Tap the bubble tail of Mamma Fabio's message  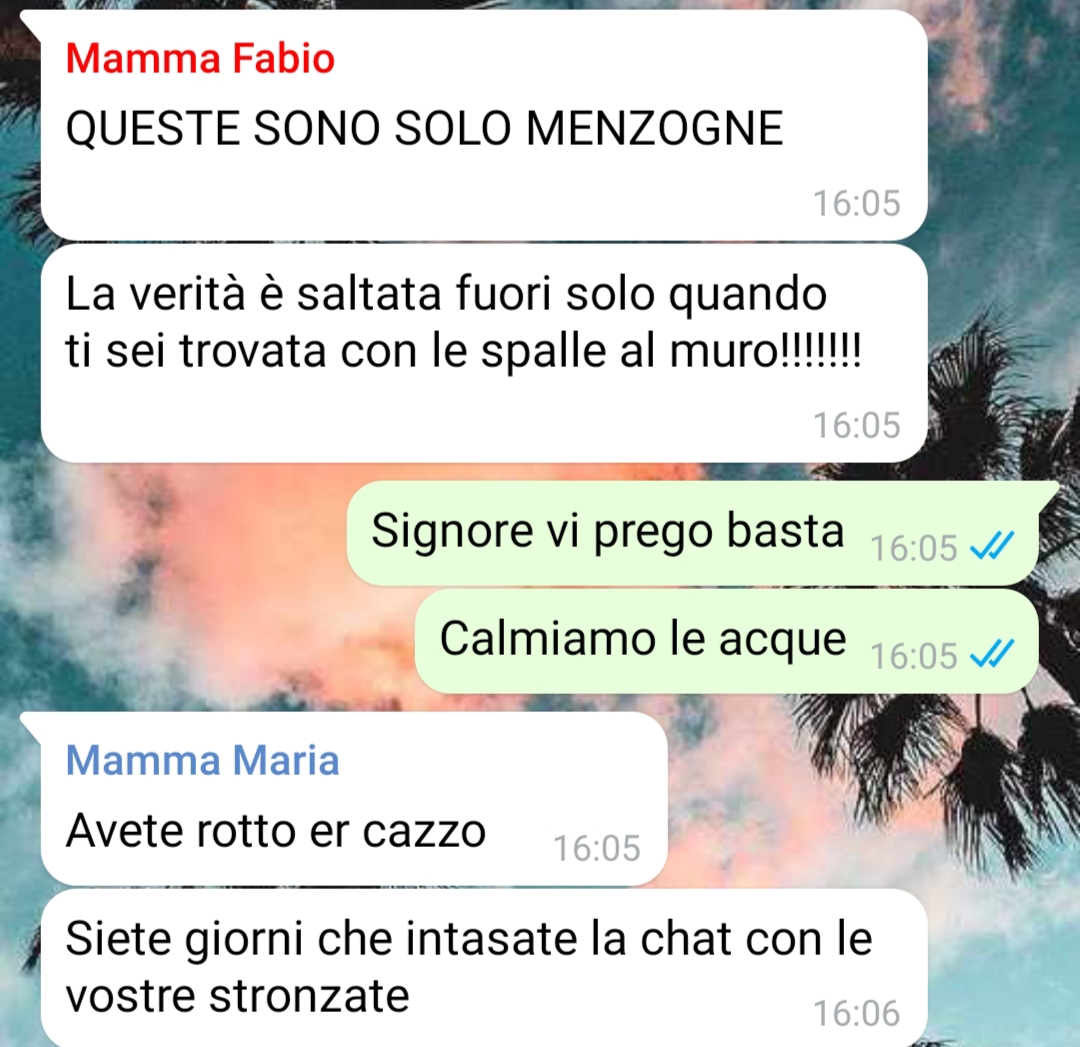click(x=32, y=22)
